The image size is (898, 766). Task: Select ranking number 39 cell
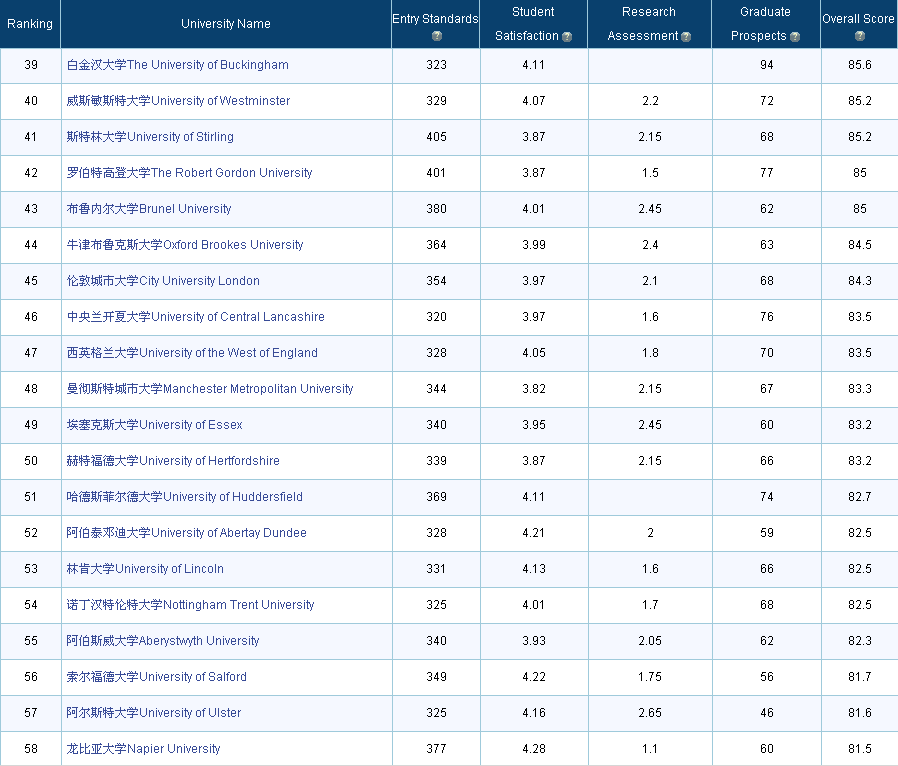pos(31,65)
